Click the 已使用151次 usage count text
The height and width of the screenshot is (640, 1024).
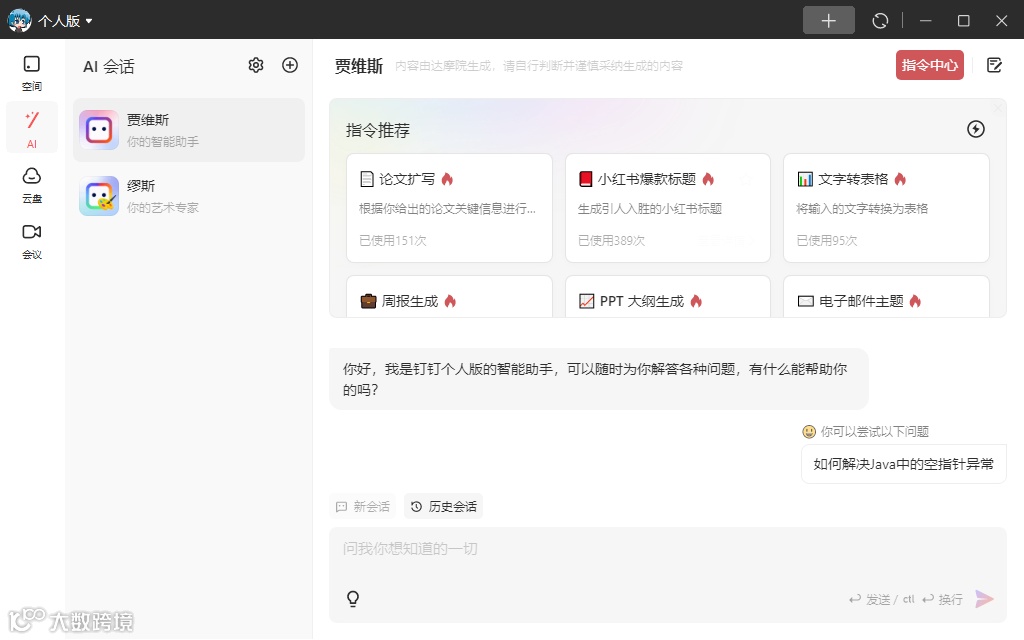[392, 240]
